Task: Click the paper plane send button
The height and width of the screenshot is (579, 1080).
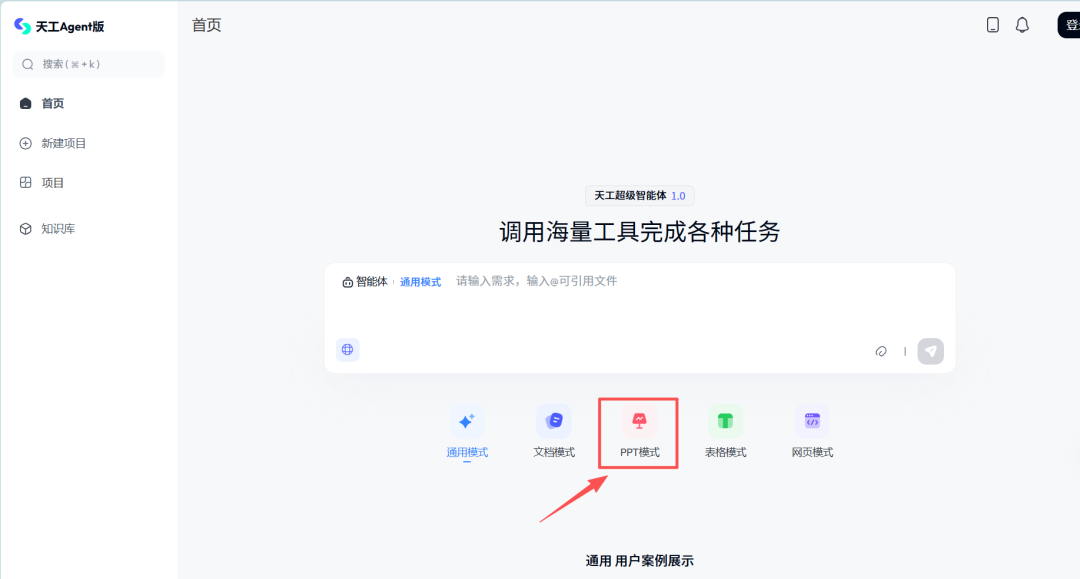Action: (x=930, y=351)
